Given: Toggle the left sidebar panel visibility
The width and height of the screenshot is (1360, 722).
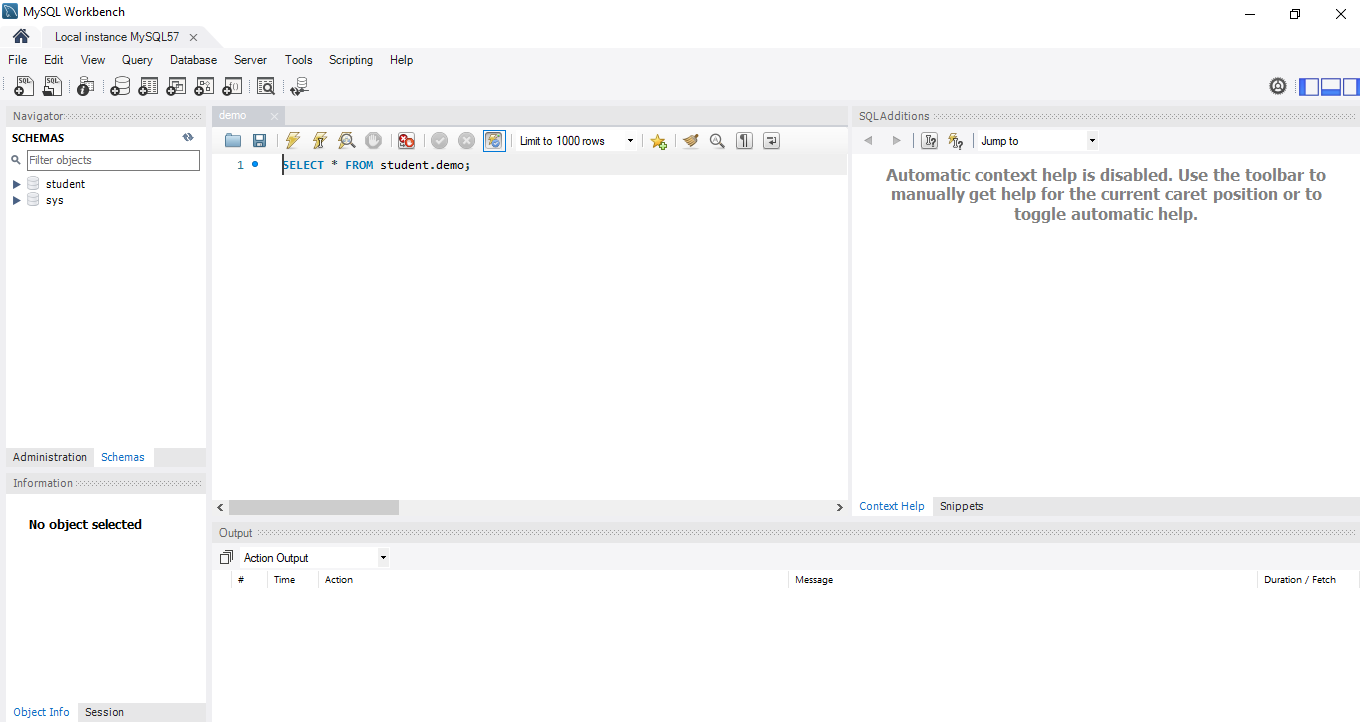Looking at the screenshot, I should click(x=1309, y=87).
